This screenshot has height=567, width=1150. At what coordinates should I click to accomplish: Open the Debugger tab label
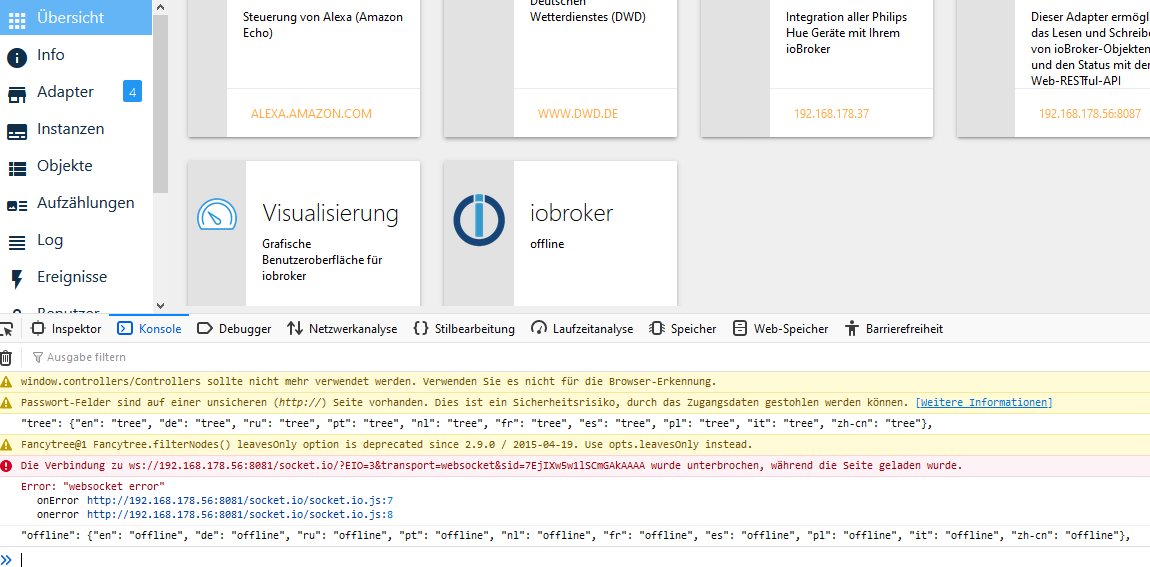tap(245, 329)
